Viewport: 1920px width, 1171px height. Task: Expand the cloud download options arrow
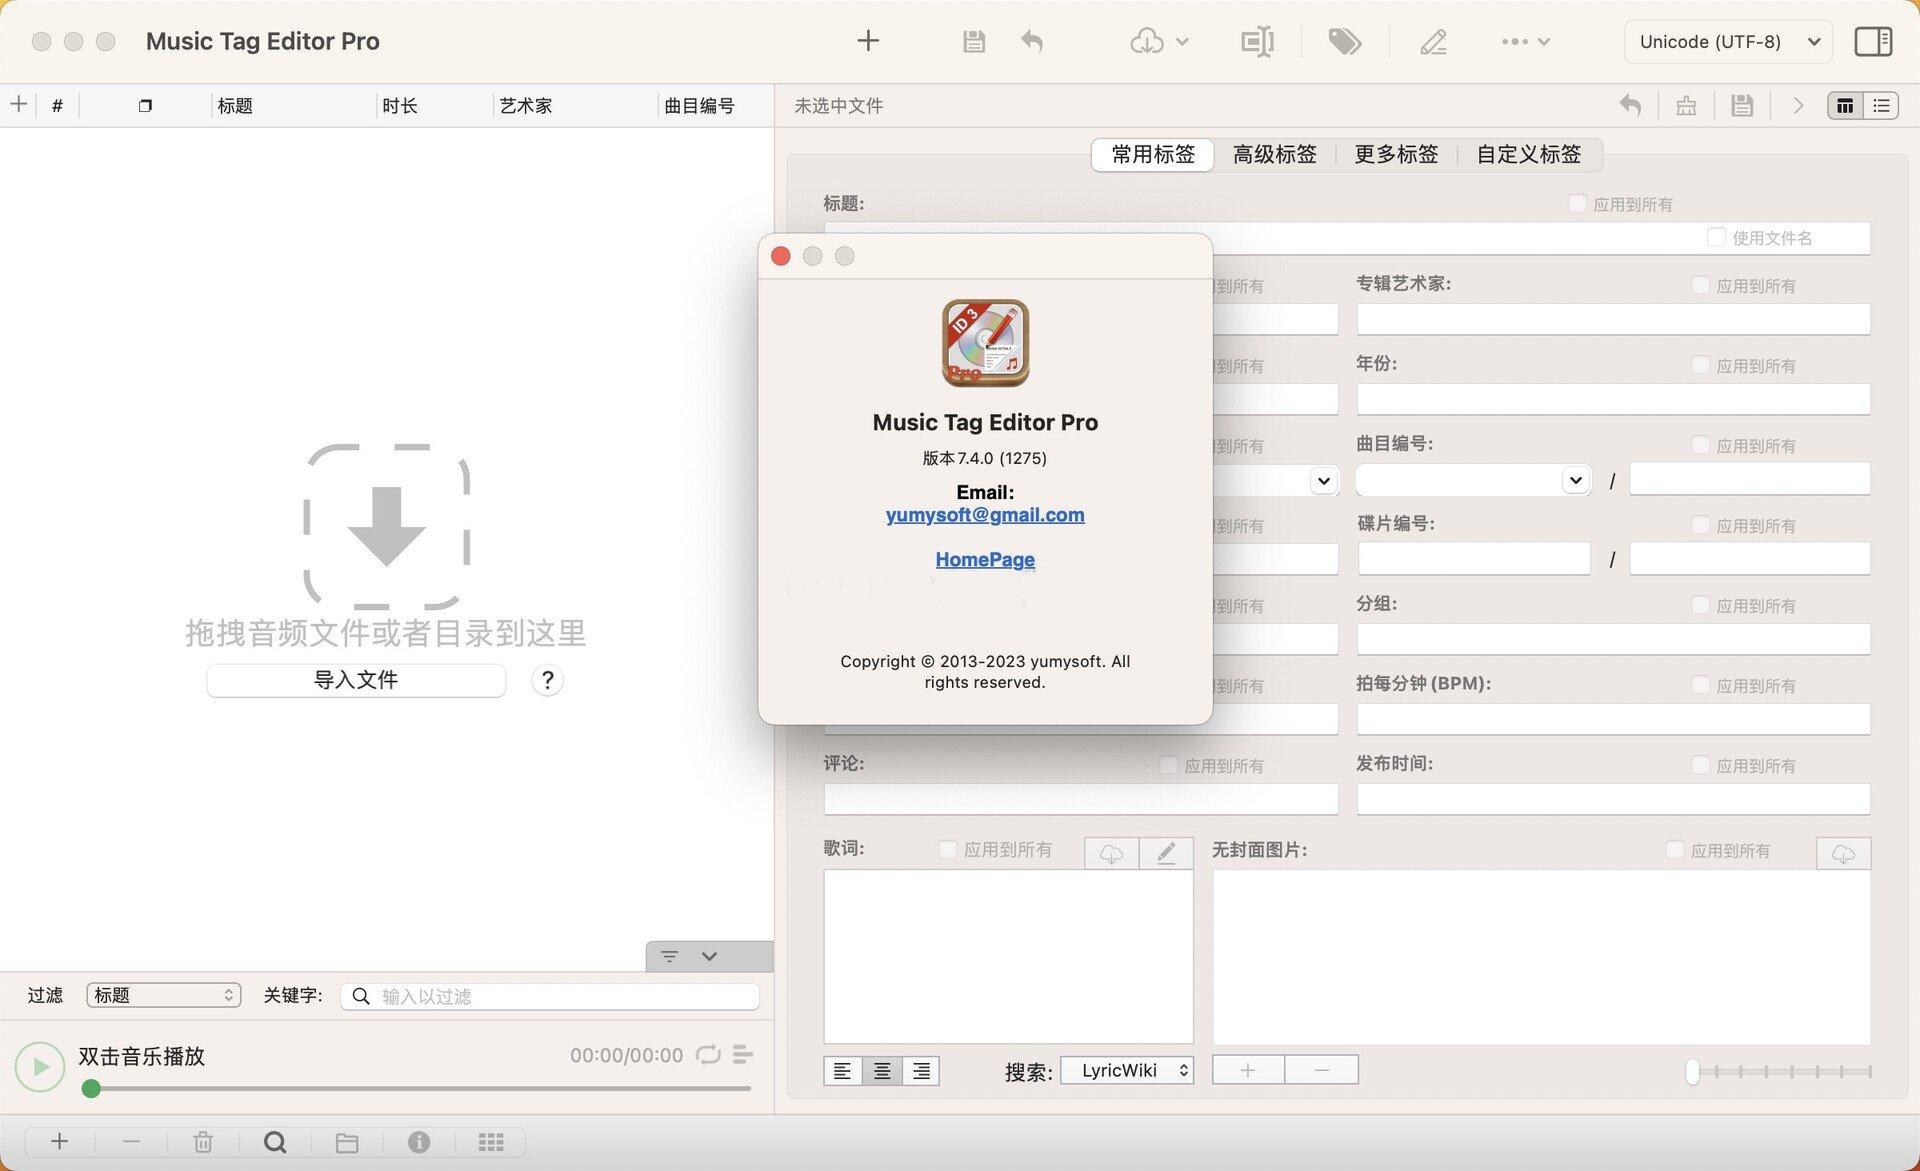[1182, 42]
